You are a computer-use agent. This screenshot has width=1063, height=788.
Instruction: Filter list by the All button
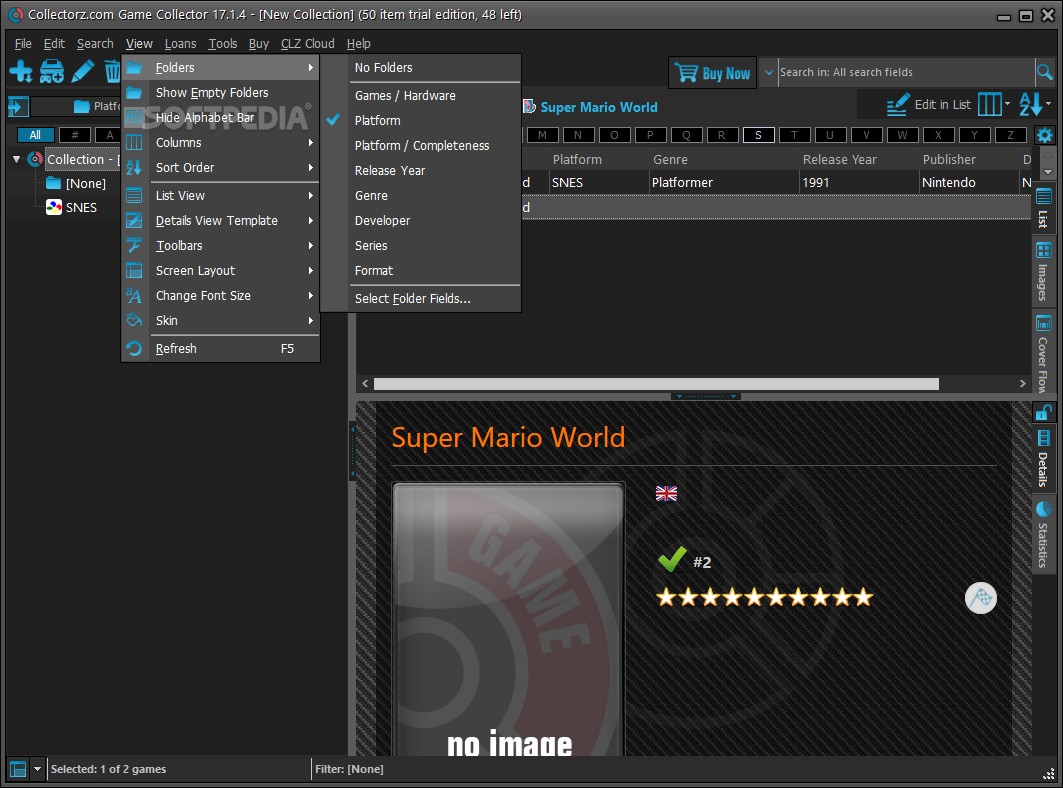point(35,135)
